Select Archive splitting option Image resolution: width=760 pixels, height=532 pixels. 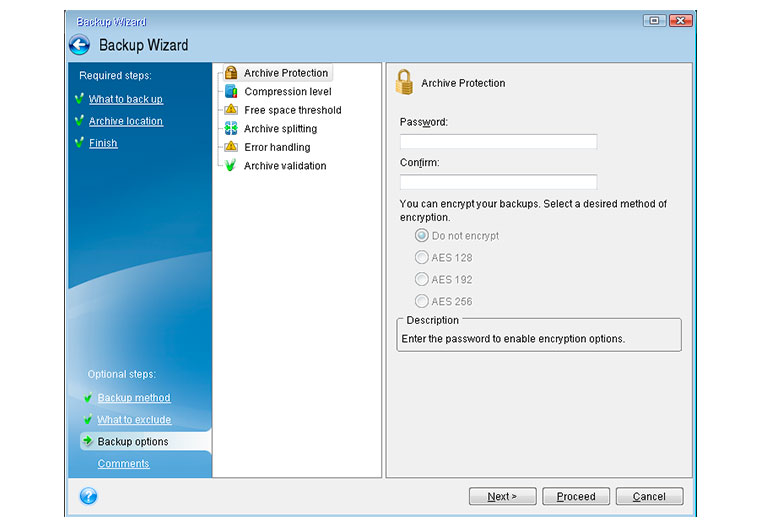tap(281, 128)
